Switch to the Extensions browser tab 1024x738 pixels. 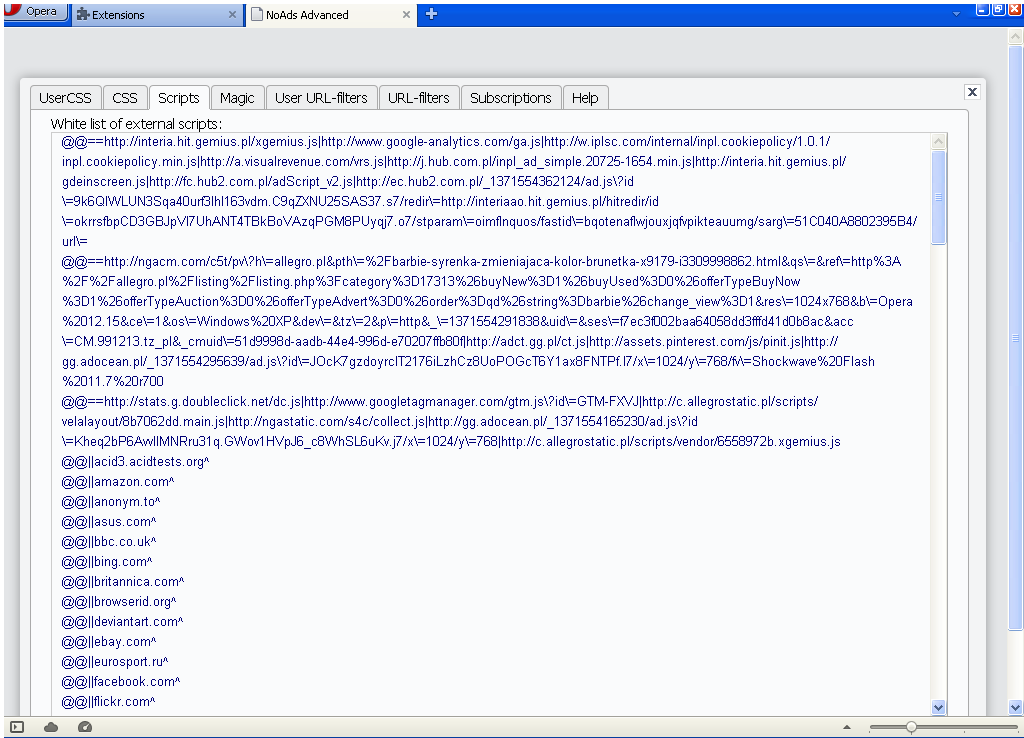157,14
